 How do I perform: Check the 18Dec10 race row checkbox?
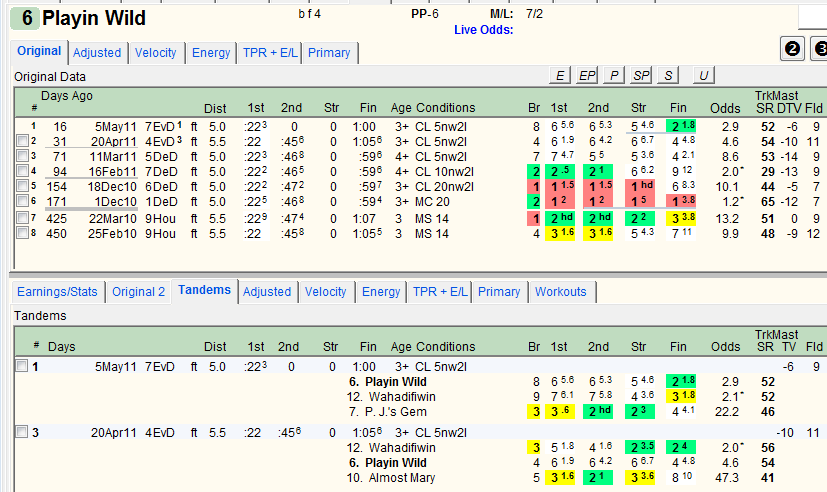coord(22,186)
